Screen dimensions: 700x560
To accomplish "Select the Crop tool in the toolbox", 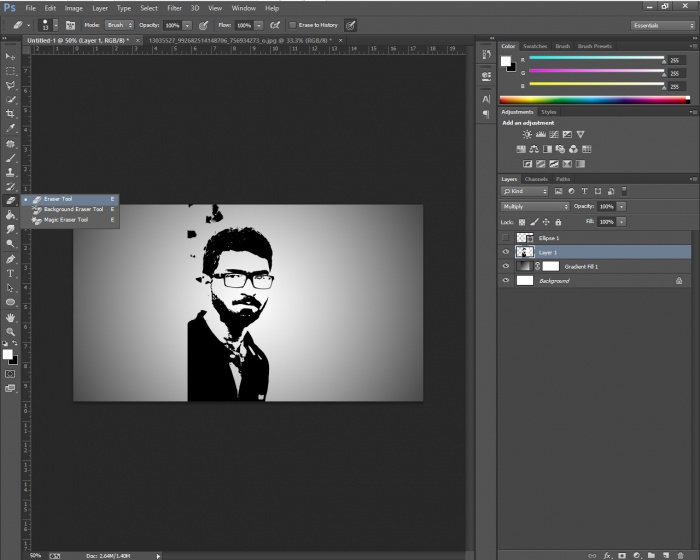I will click(10, 114).
